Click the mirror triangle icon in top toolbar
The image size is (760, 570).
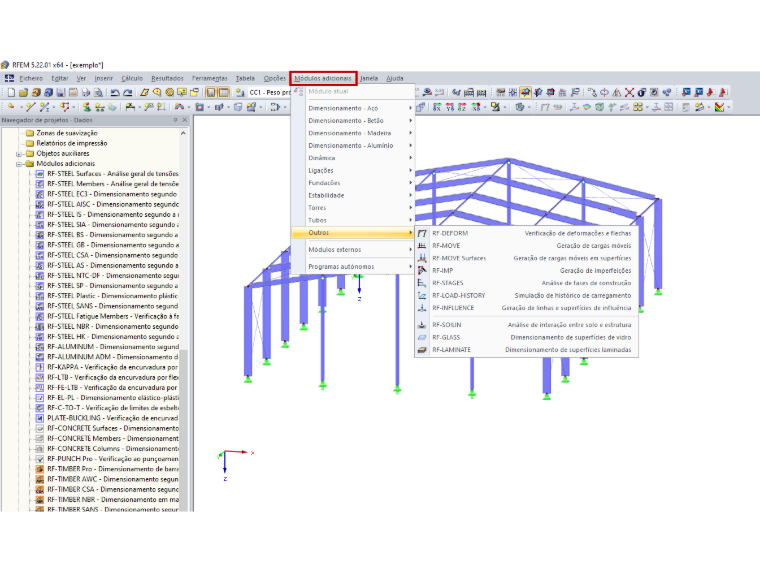[617, 92]
